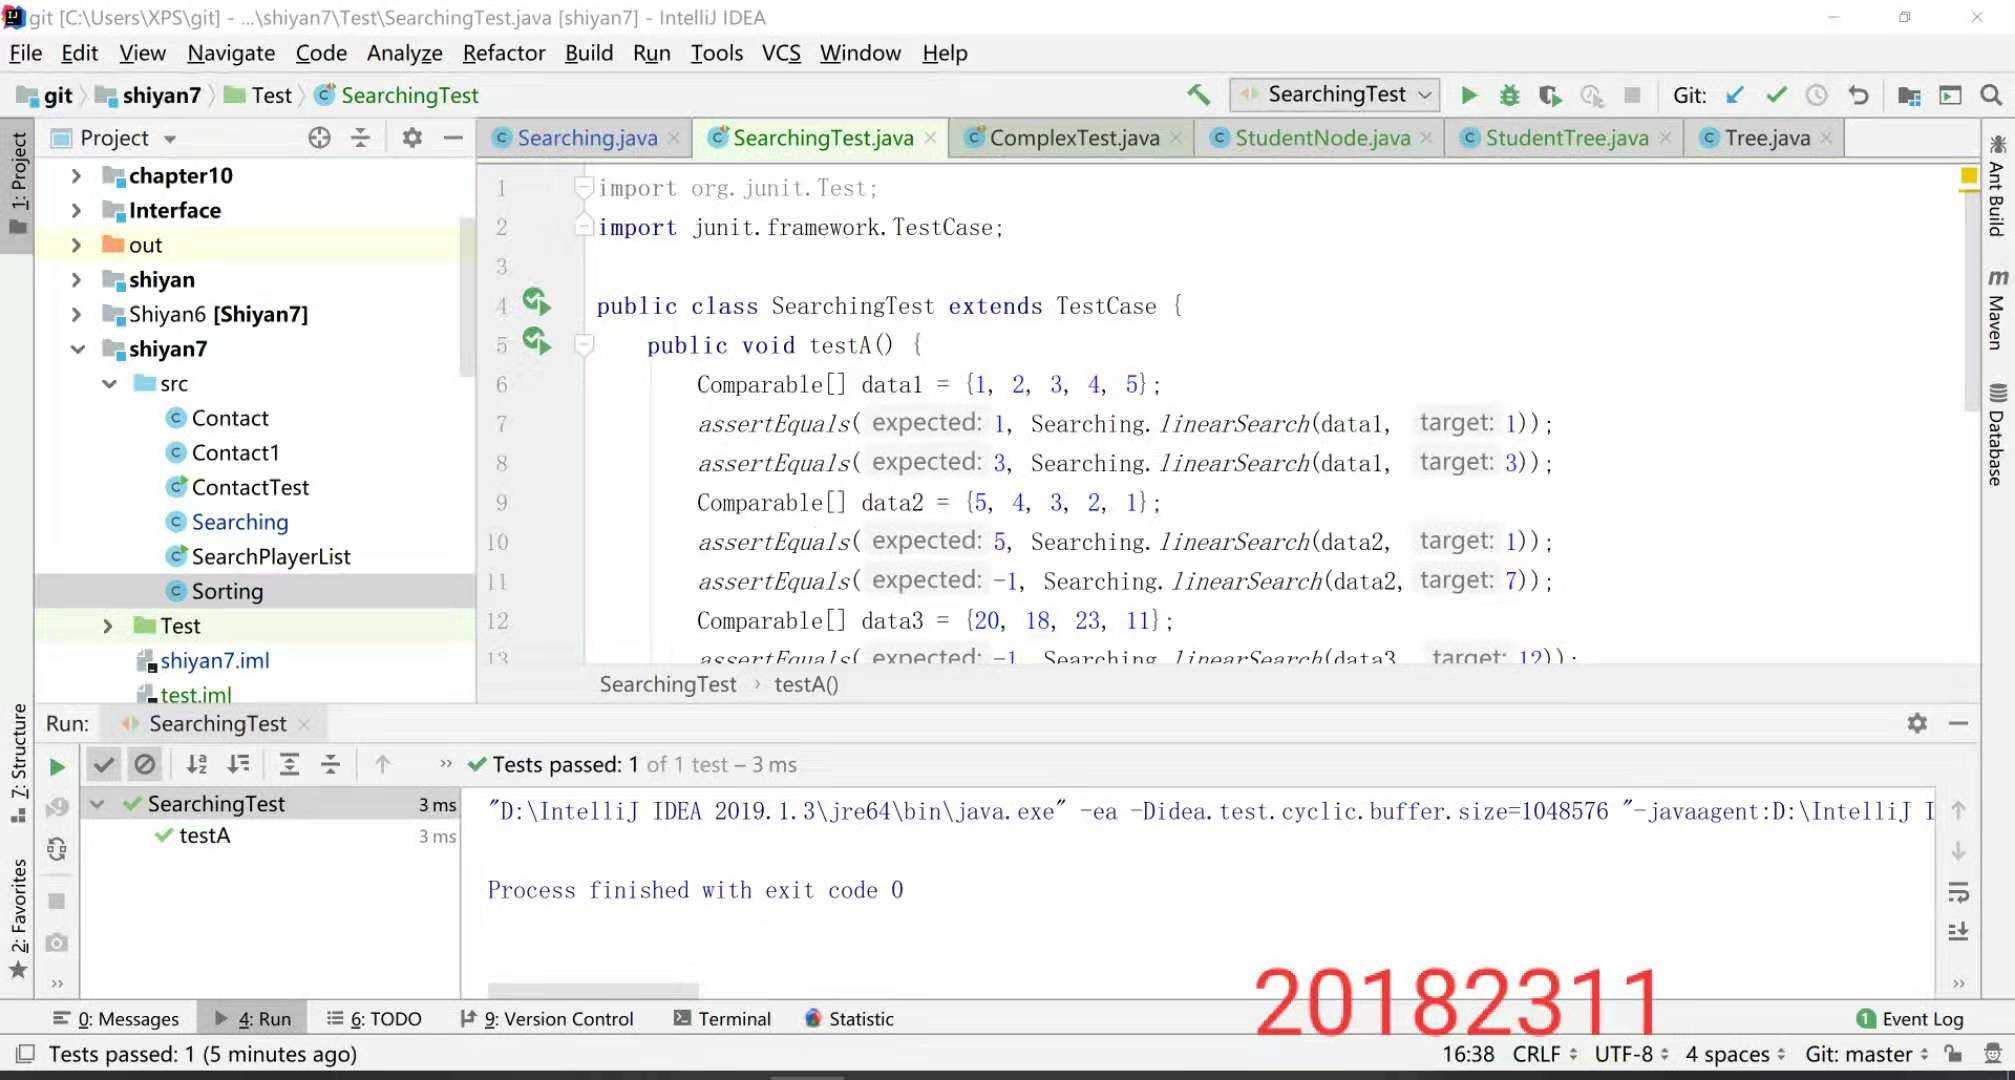Toggle the 7: Structure tool window stripe
Viewport: 2015px width, 1080px height.
(18, 764)
